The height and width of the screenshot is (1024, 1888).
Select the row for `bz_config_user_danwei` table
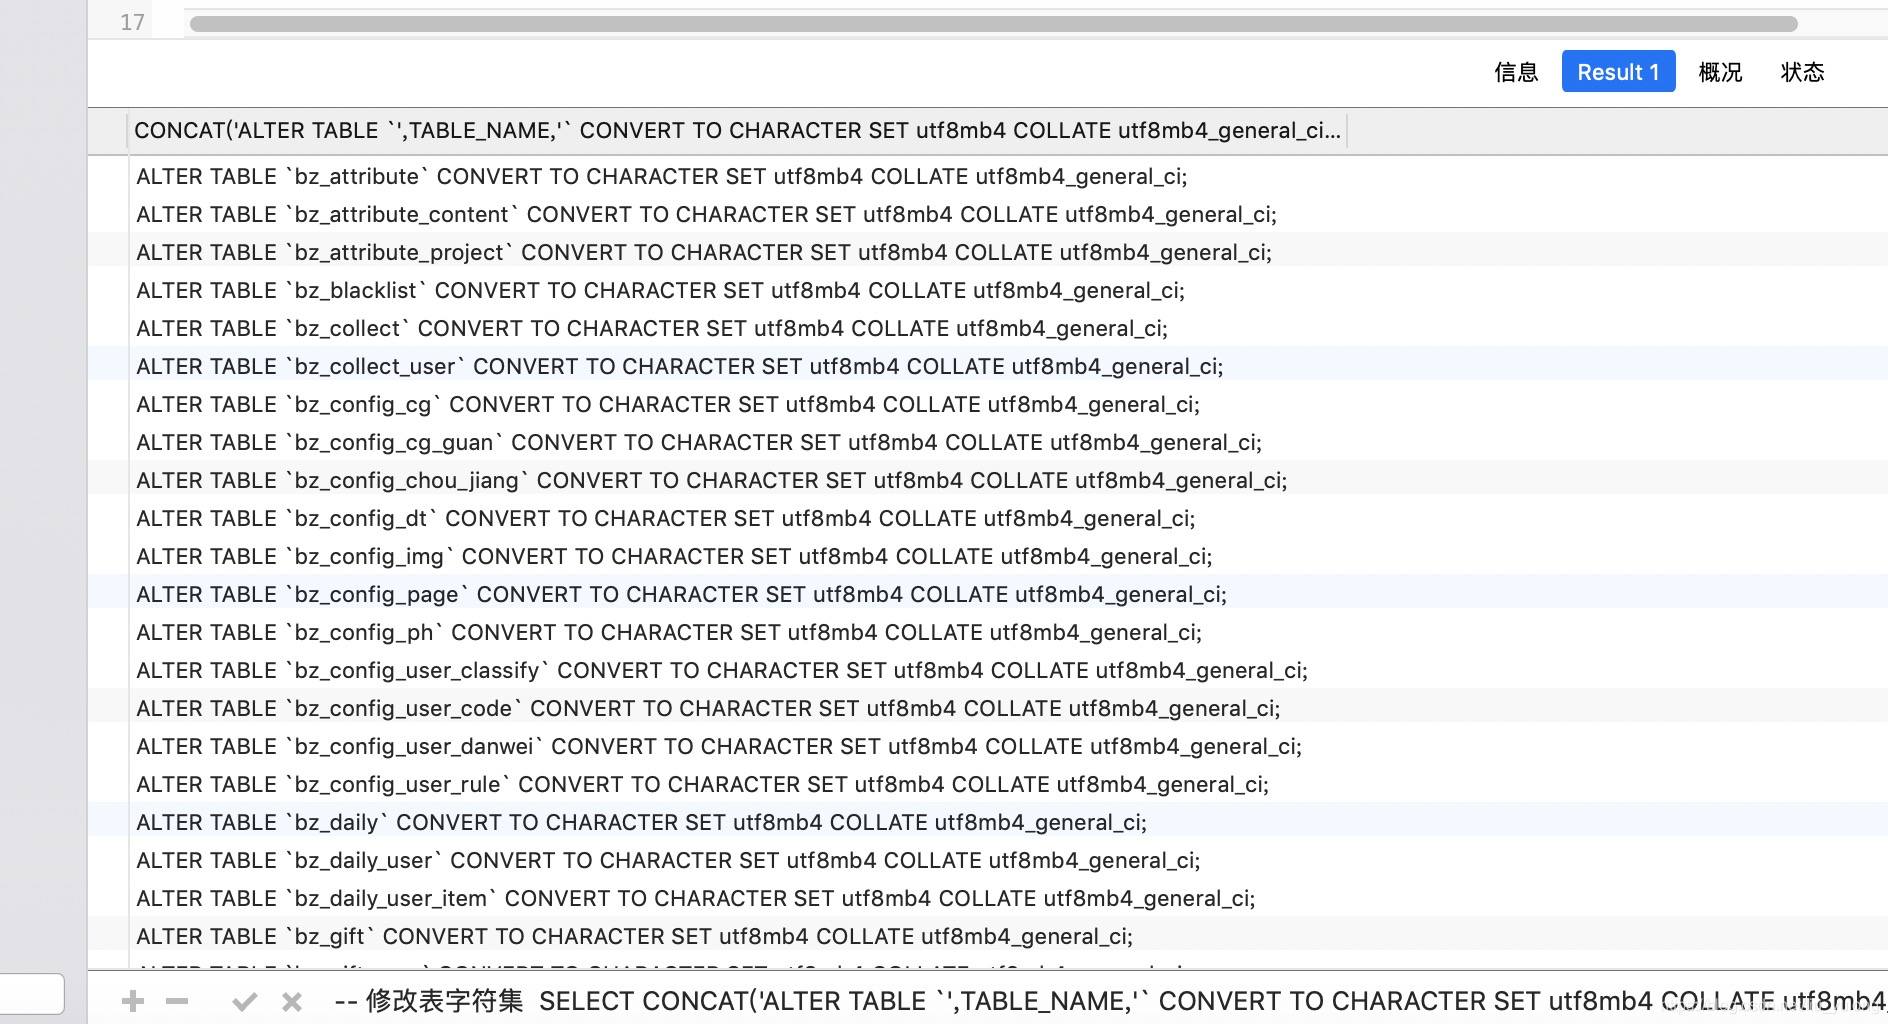coord(988,747)
